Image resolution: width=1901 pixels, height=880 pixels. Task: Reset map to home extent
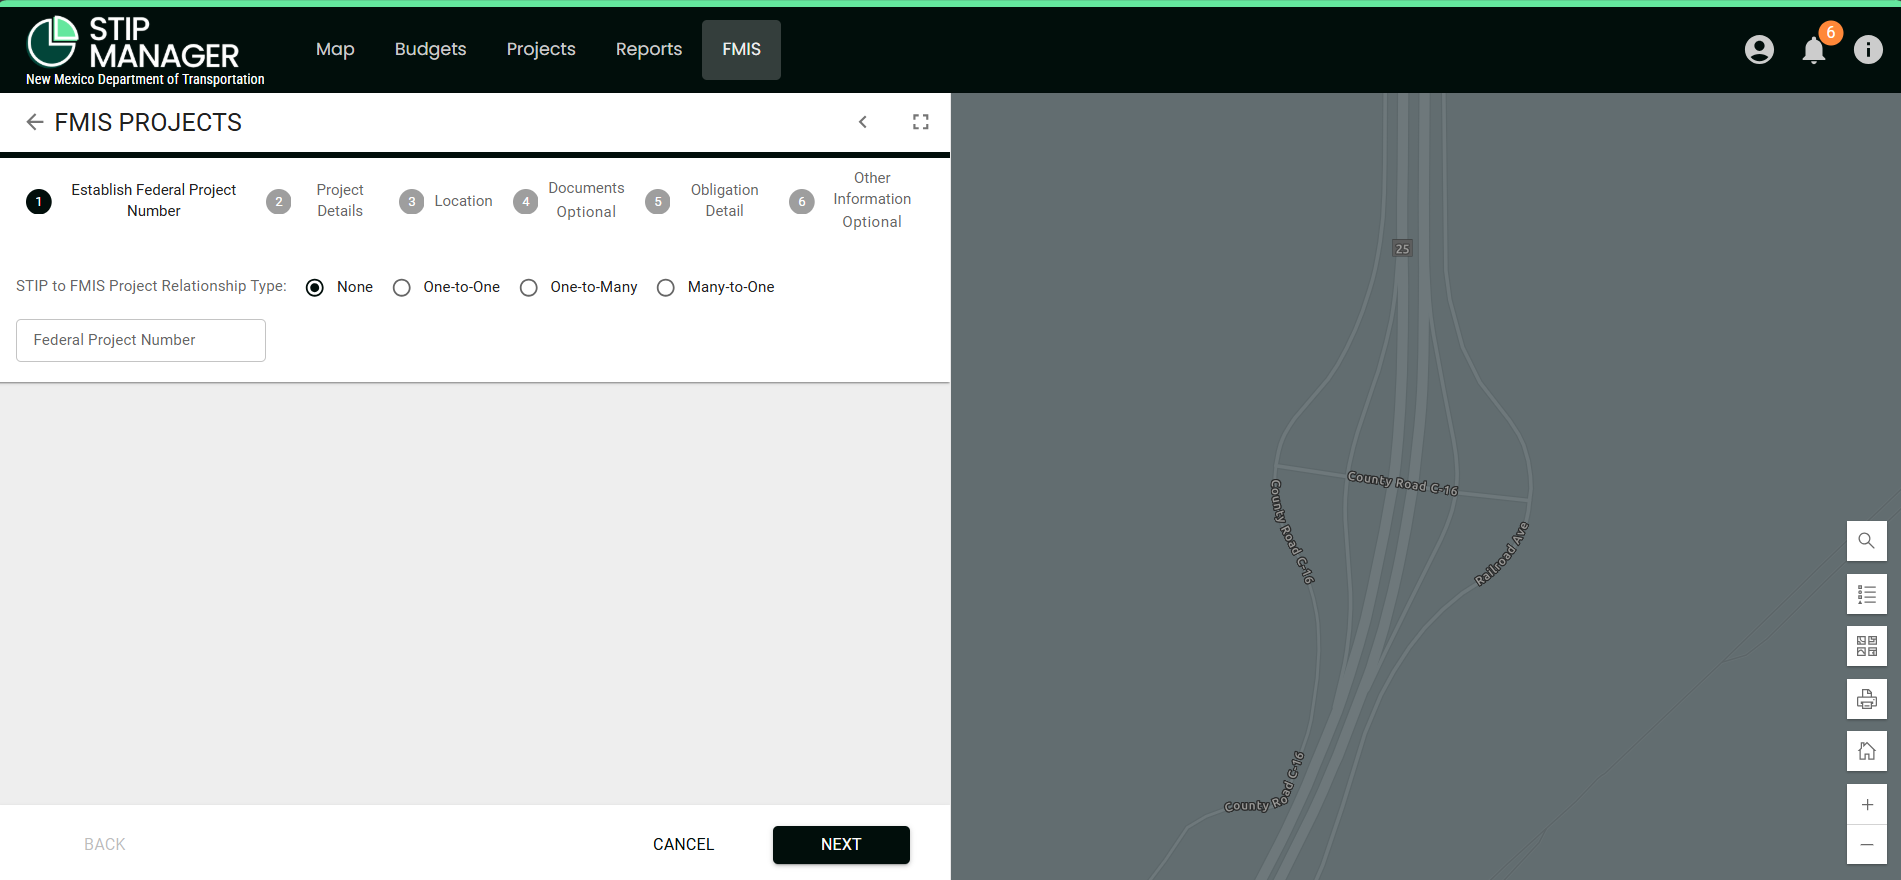pyautogui.click(x=1866, y=751)
